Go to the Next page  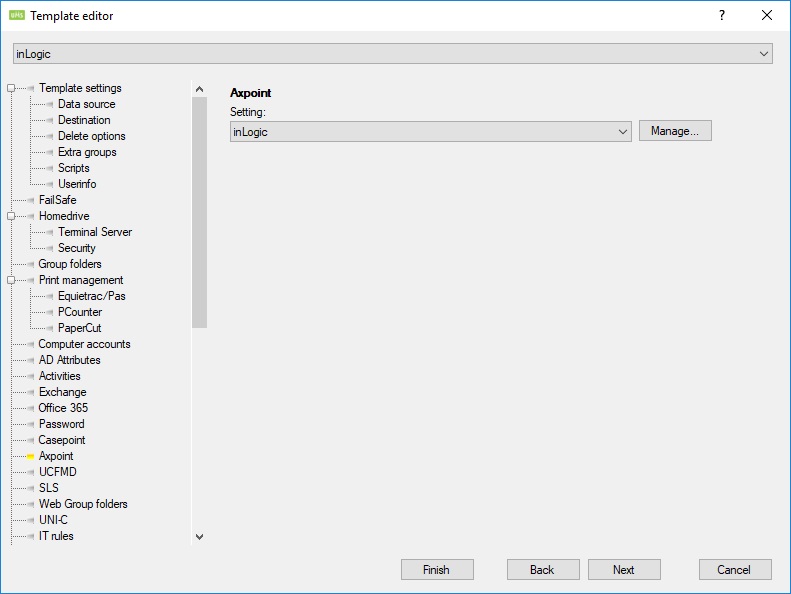tap(624, 569)
